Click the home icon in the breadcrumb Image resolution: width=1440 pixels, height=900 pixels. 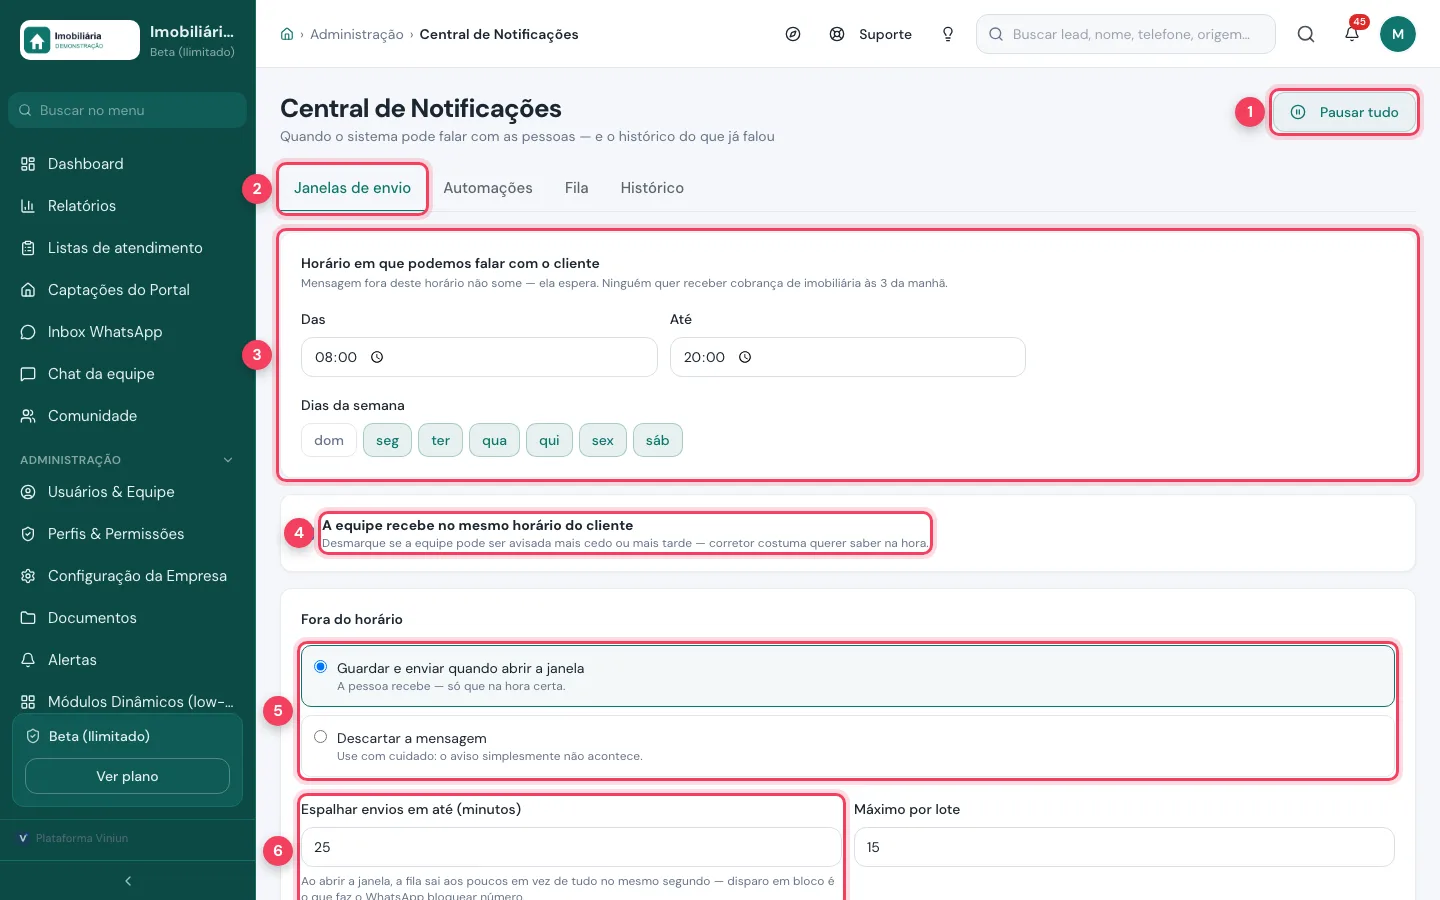tap(287, 34)
